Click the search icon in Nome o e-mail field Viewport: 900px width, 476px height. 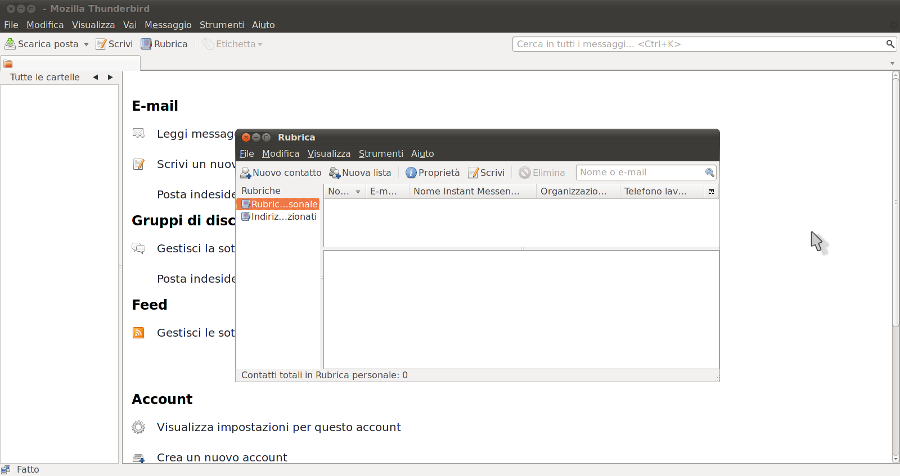point(709,172)
